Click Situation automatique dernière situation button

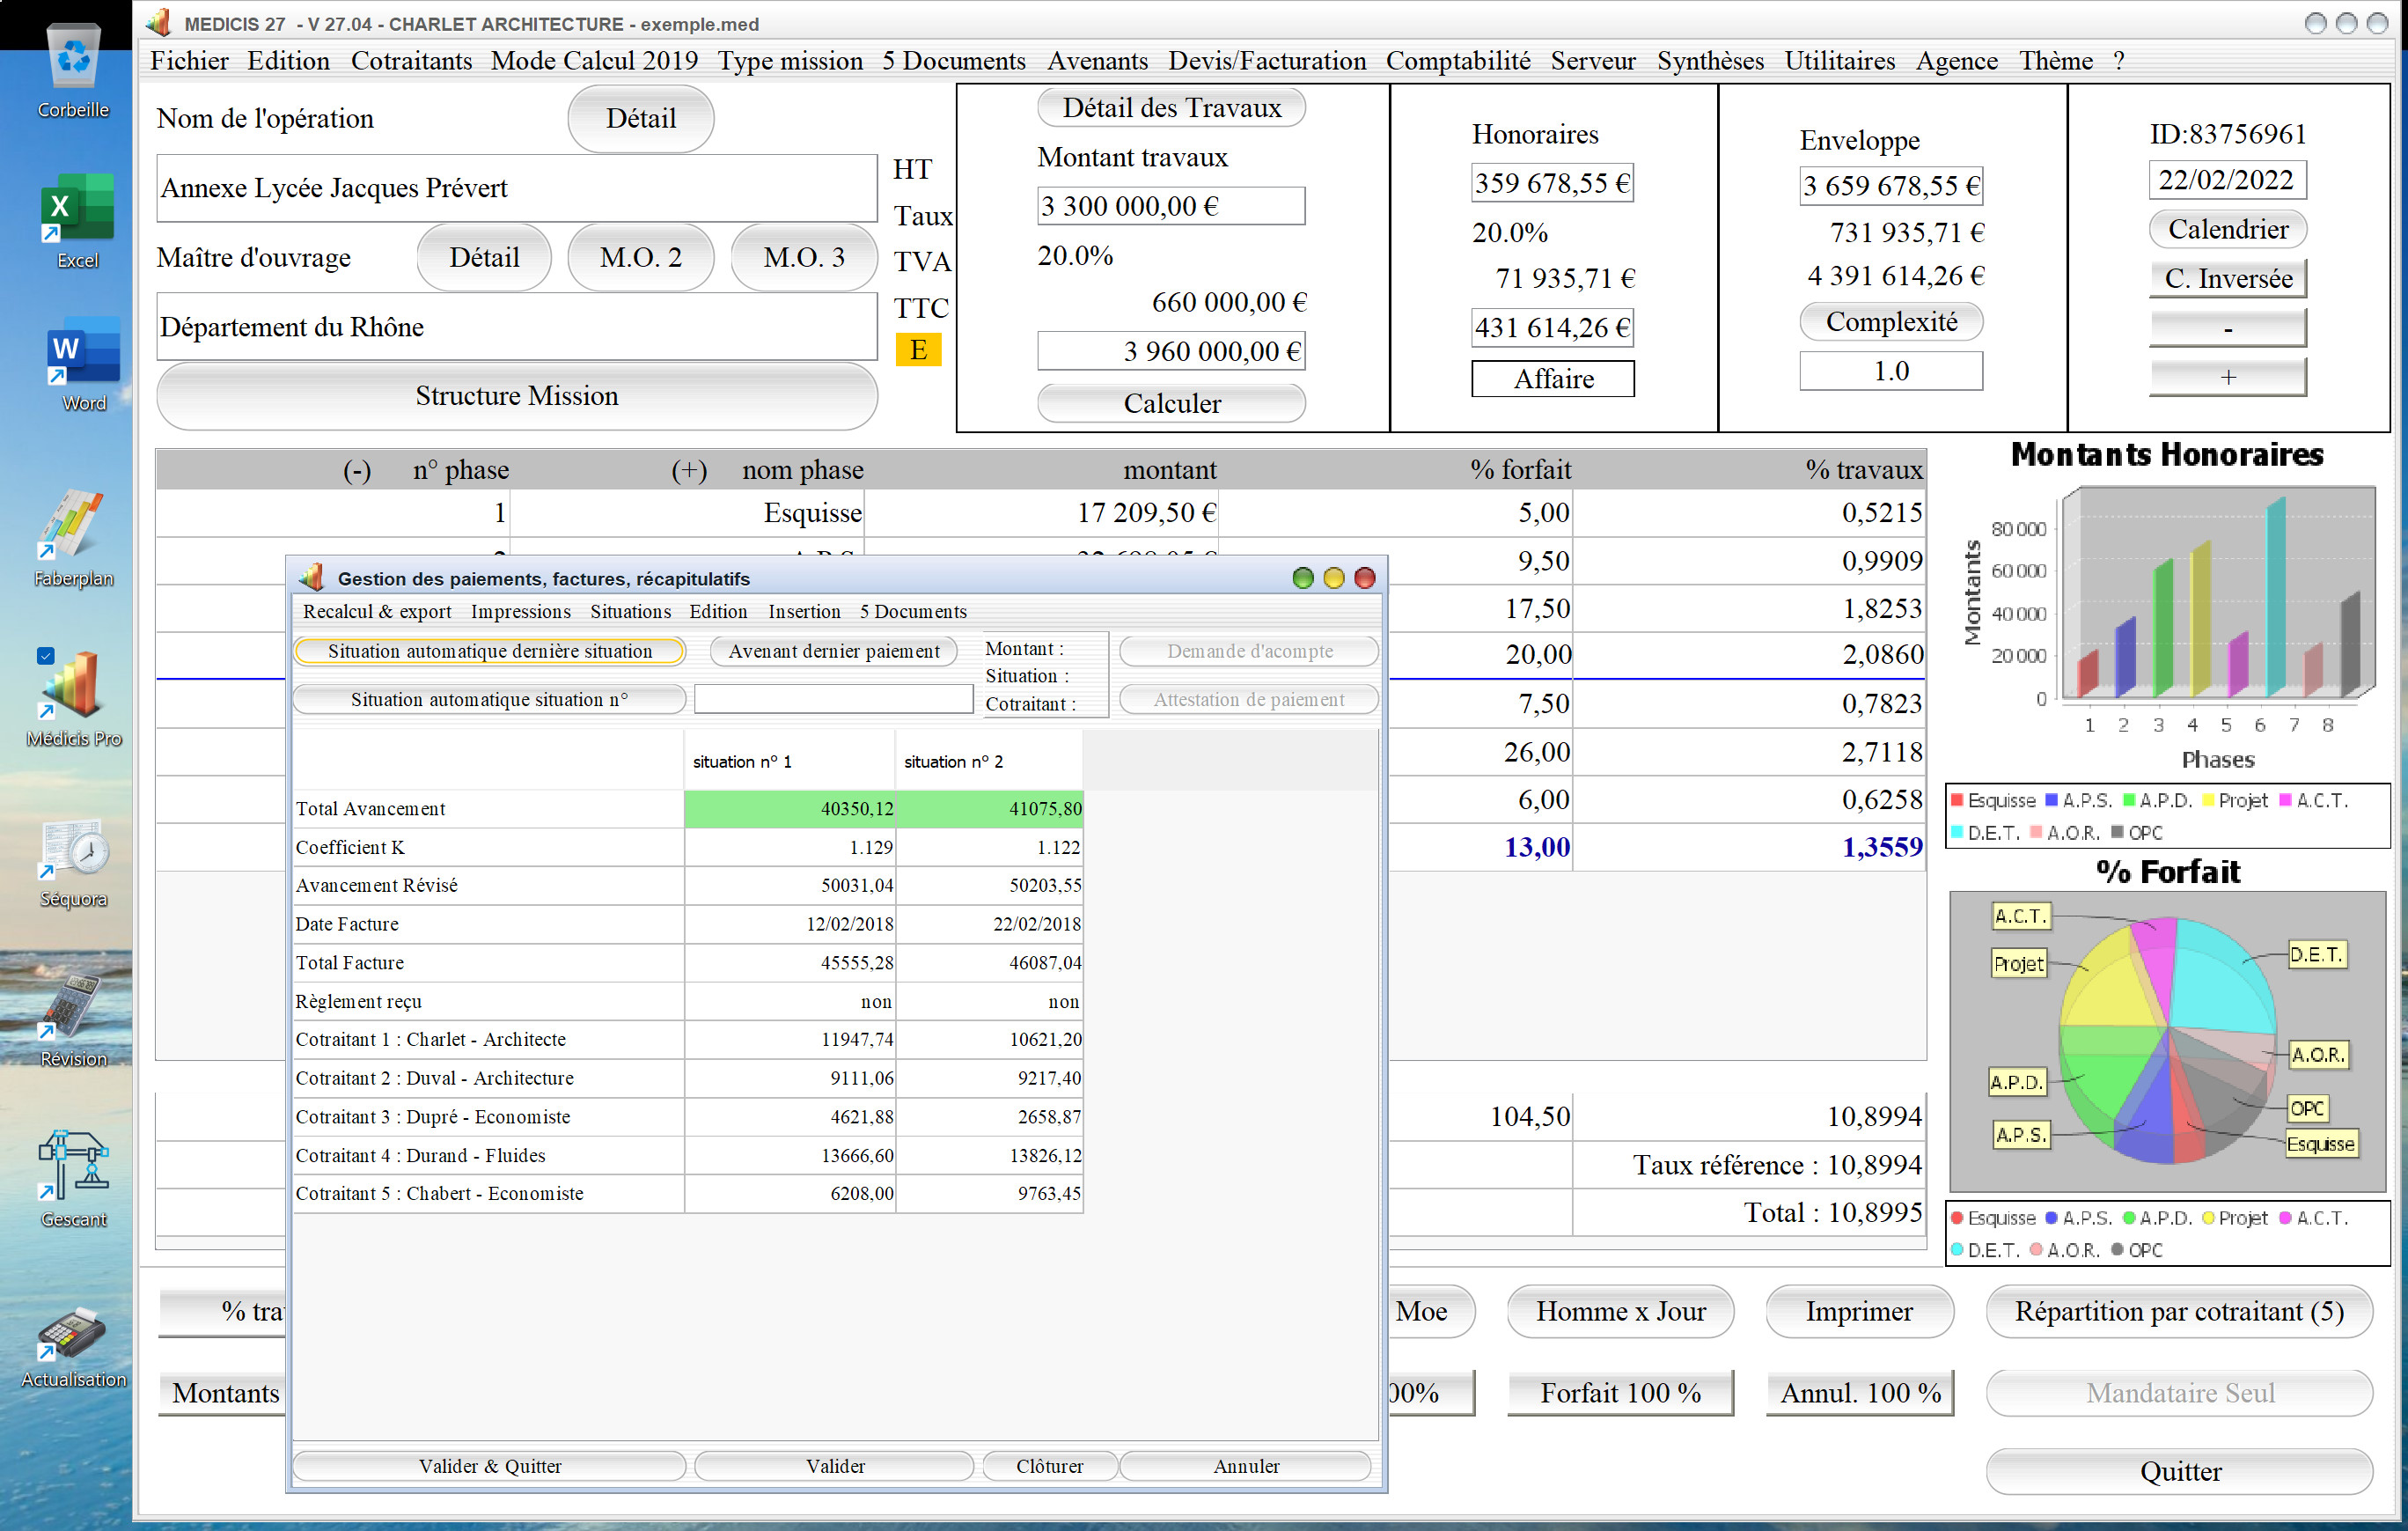[489, 651]
